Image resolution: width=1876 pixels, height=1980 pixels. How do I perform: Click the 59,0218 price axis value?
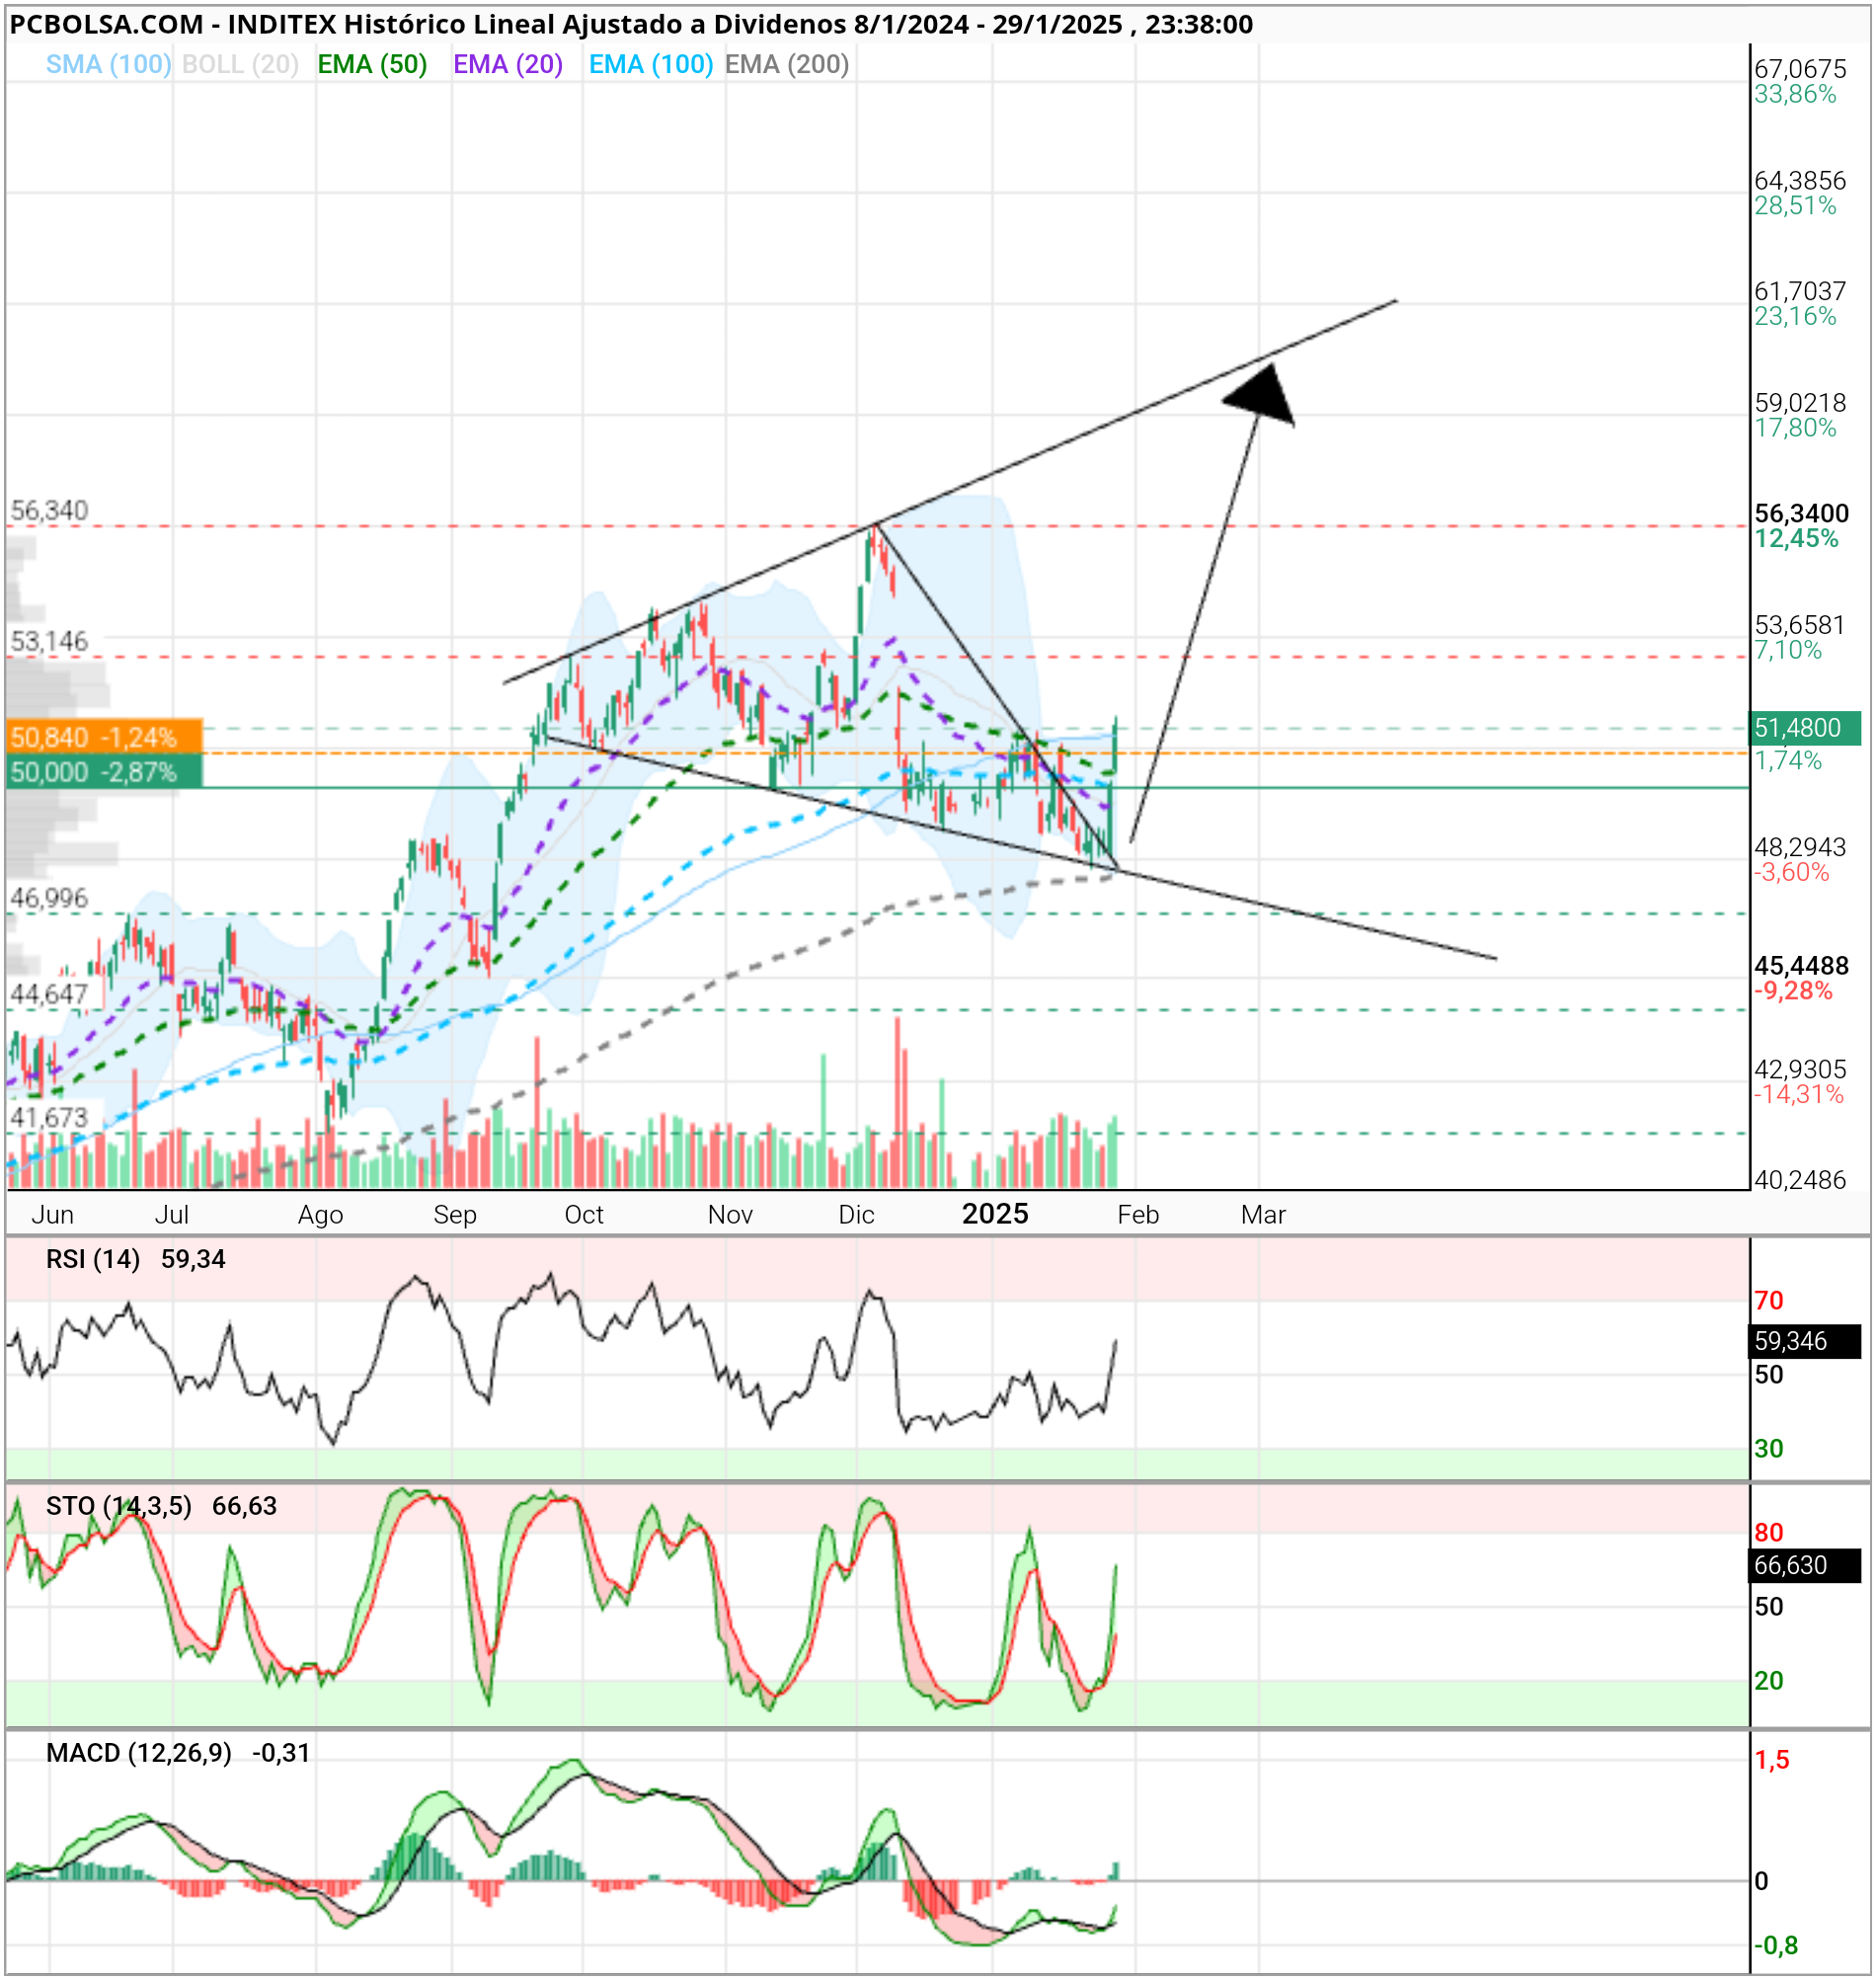pos(1800,402)
